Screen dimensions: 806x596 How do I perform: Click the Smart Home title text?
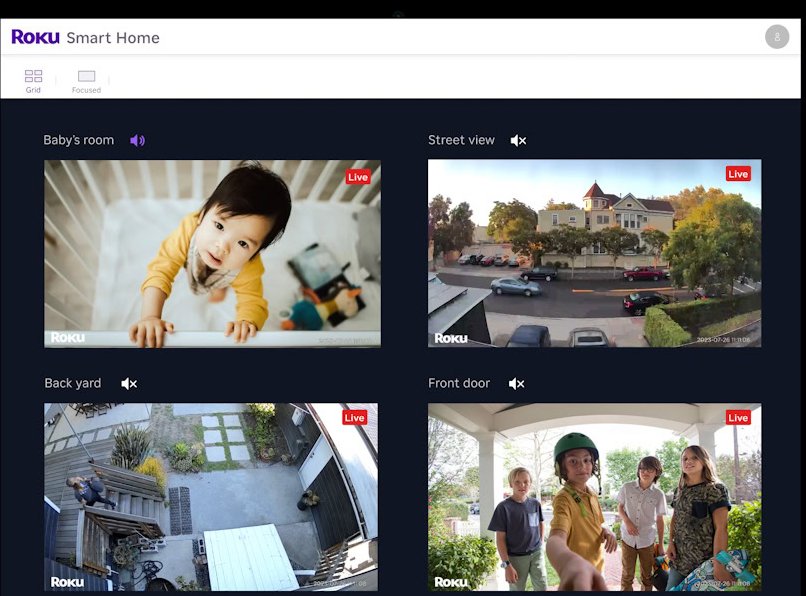tap(113, 38)
